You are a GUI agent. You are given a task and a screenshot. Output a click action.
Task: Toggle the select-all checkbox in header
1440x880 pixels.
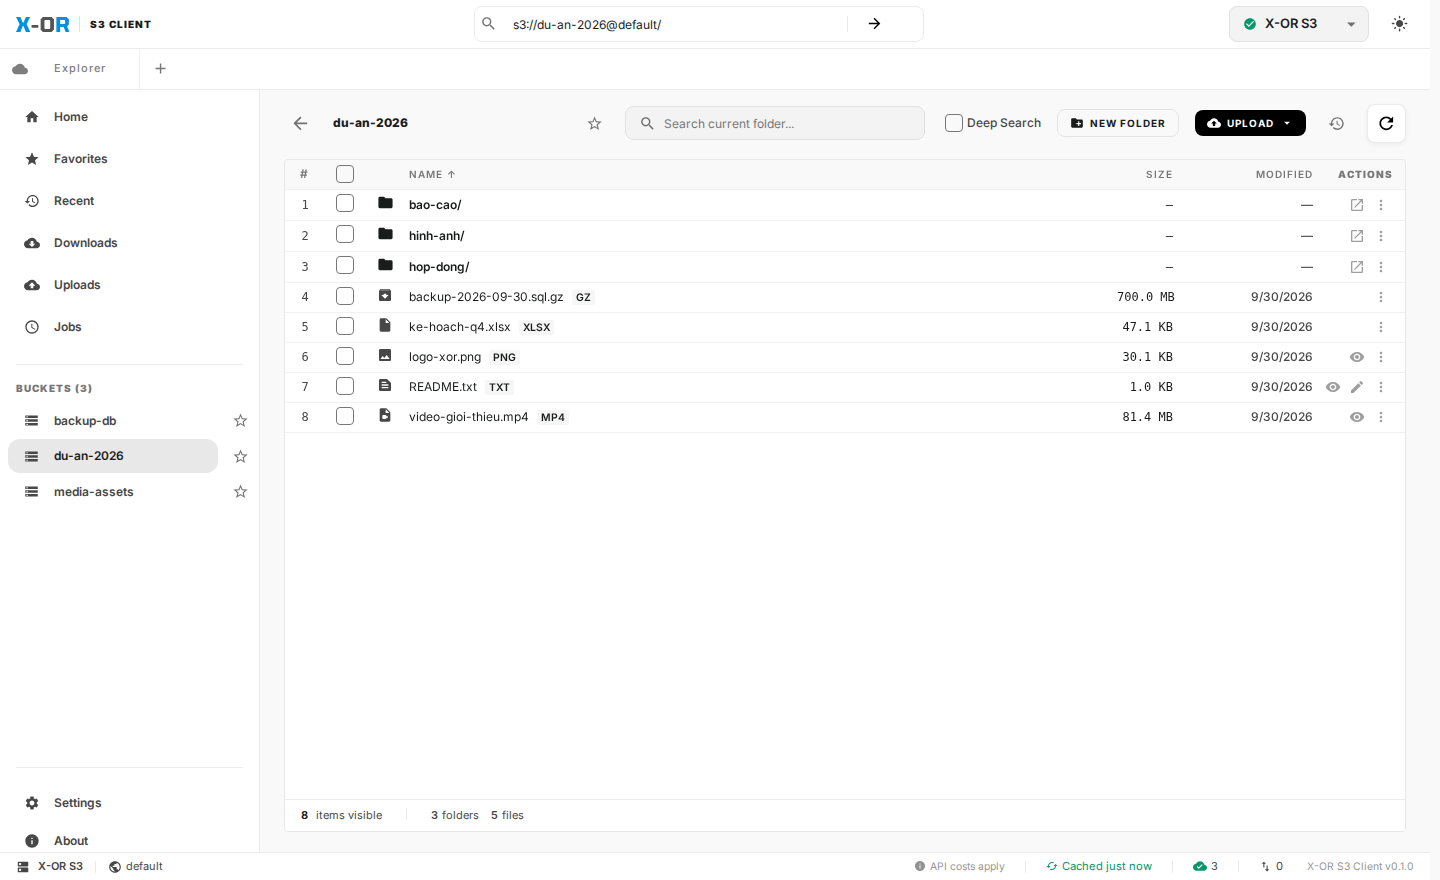[x=345, y=174]
